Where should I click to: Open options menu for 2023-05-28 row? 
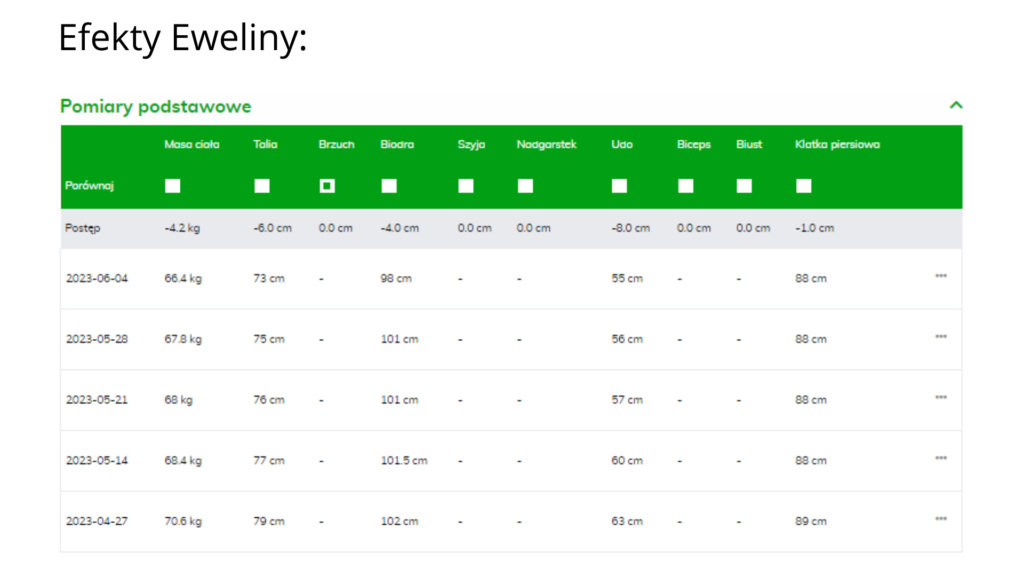point(940,337)
